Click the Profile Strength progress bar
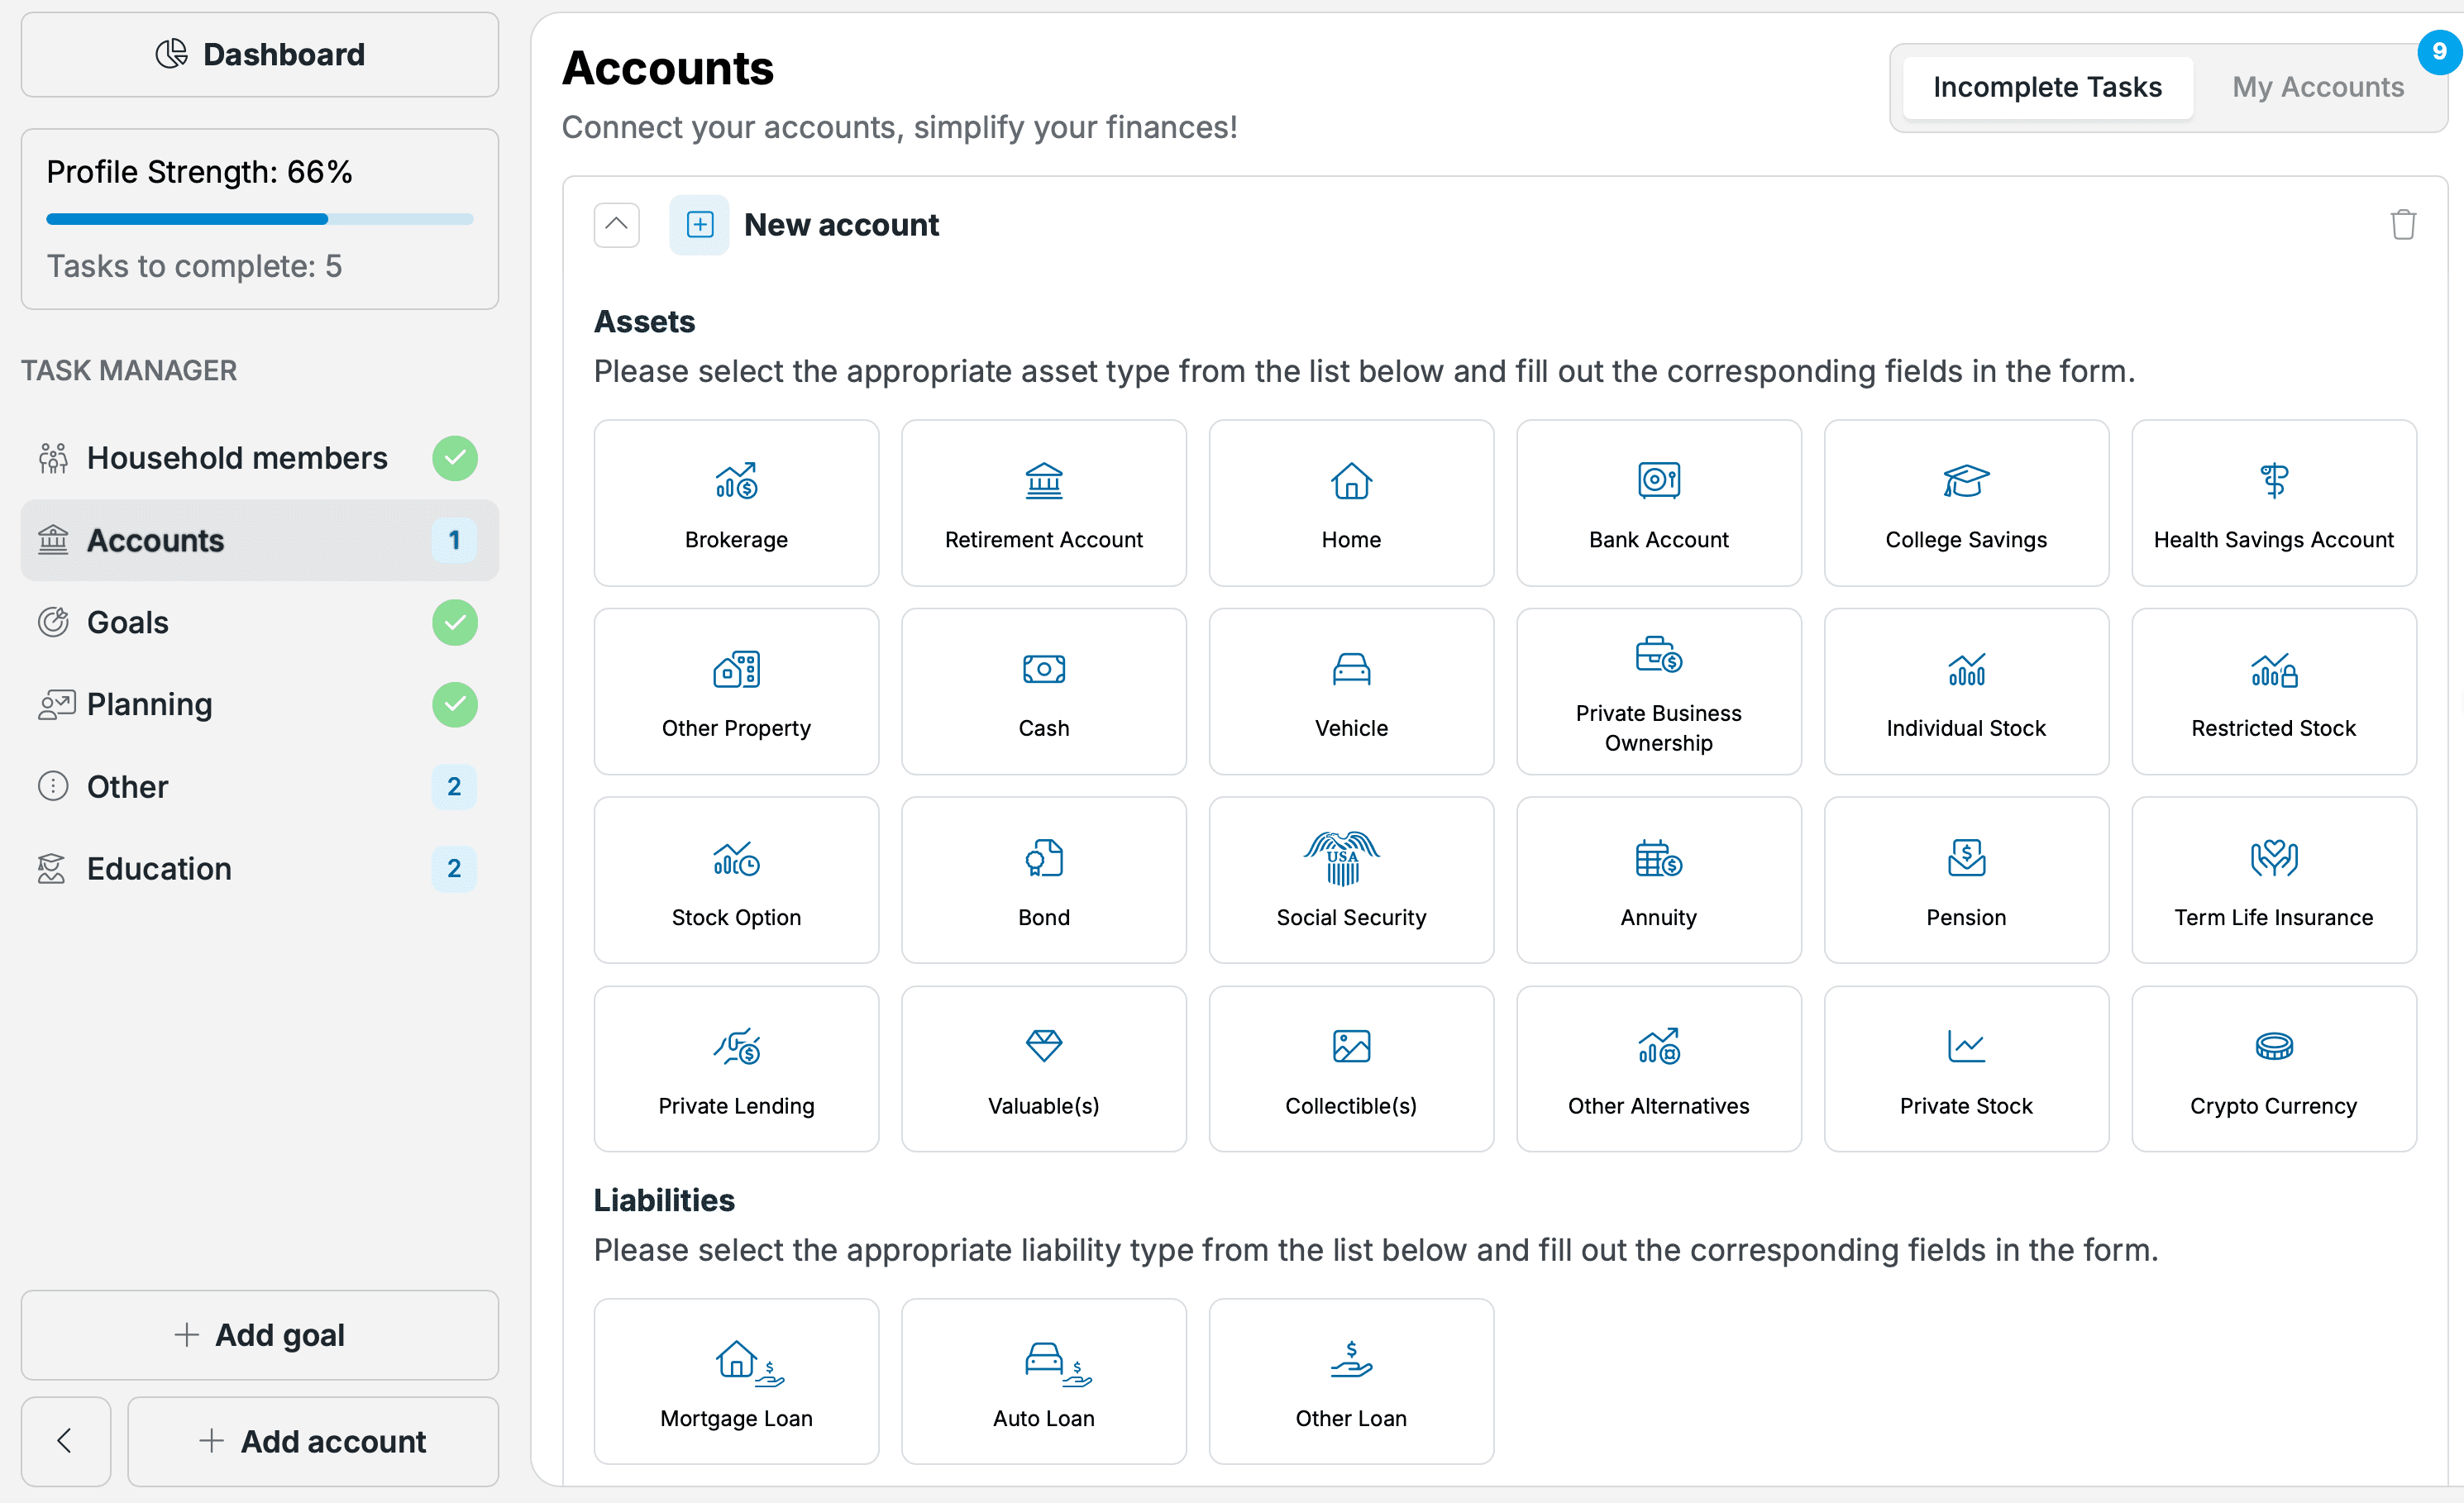This screenshot has height=1503, width=2464. [x=259, y=218]
